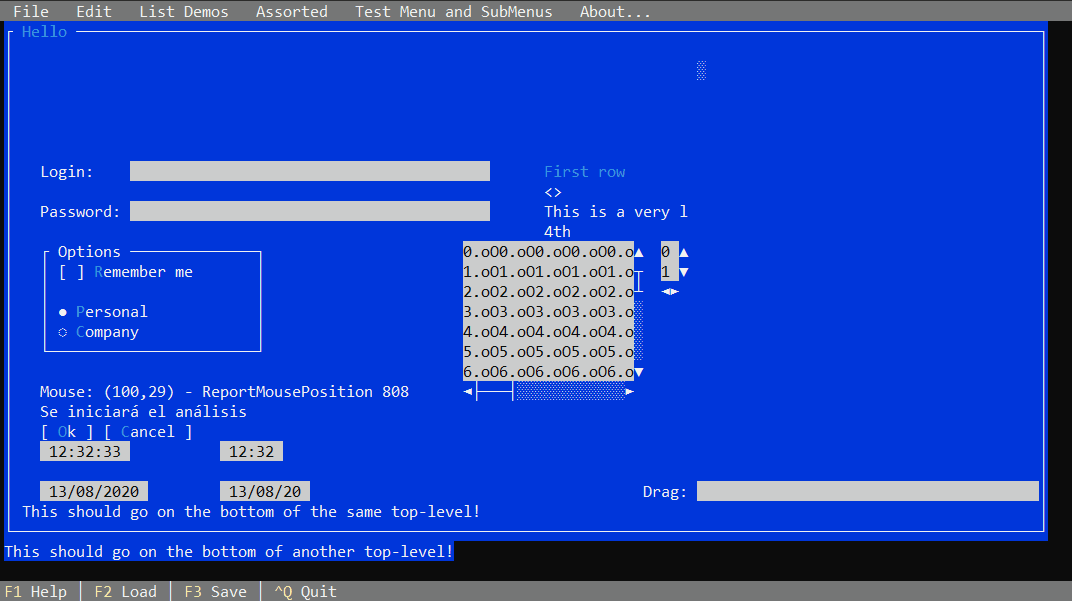Image resolution: width=1072 pixels, height=601 pixels.
Task: Click list scrollbar up arrow
Action: 639,252
